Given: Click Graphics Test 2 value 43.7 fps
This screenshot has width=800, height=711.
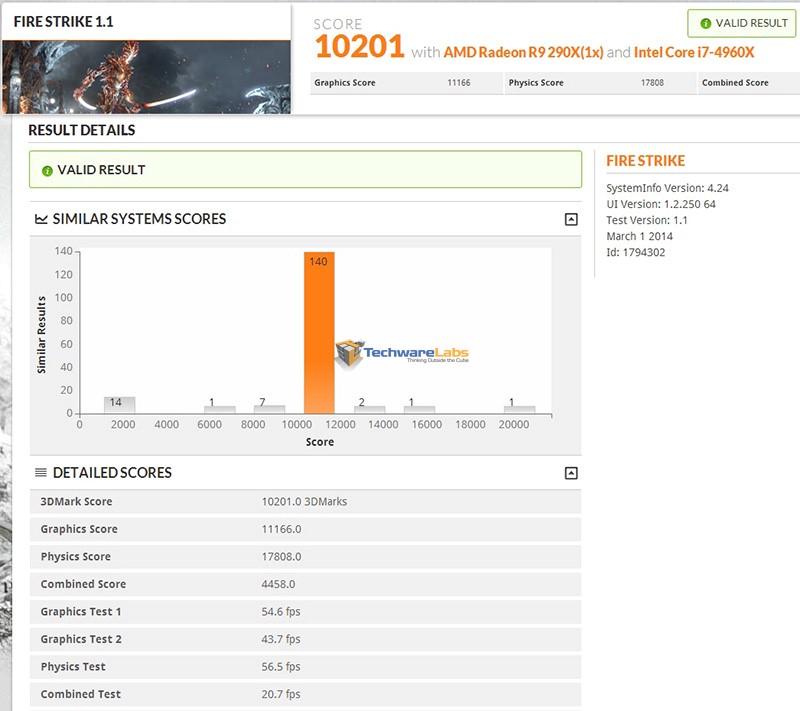Looking at the screenshot, I should click(x=281, y=640).
